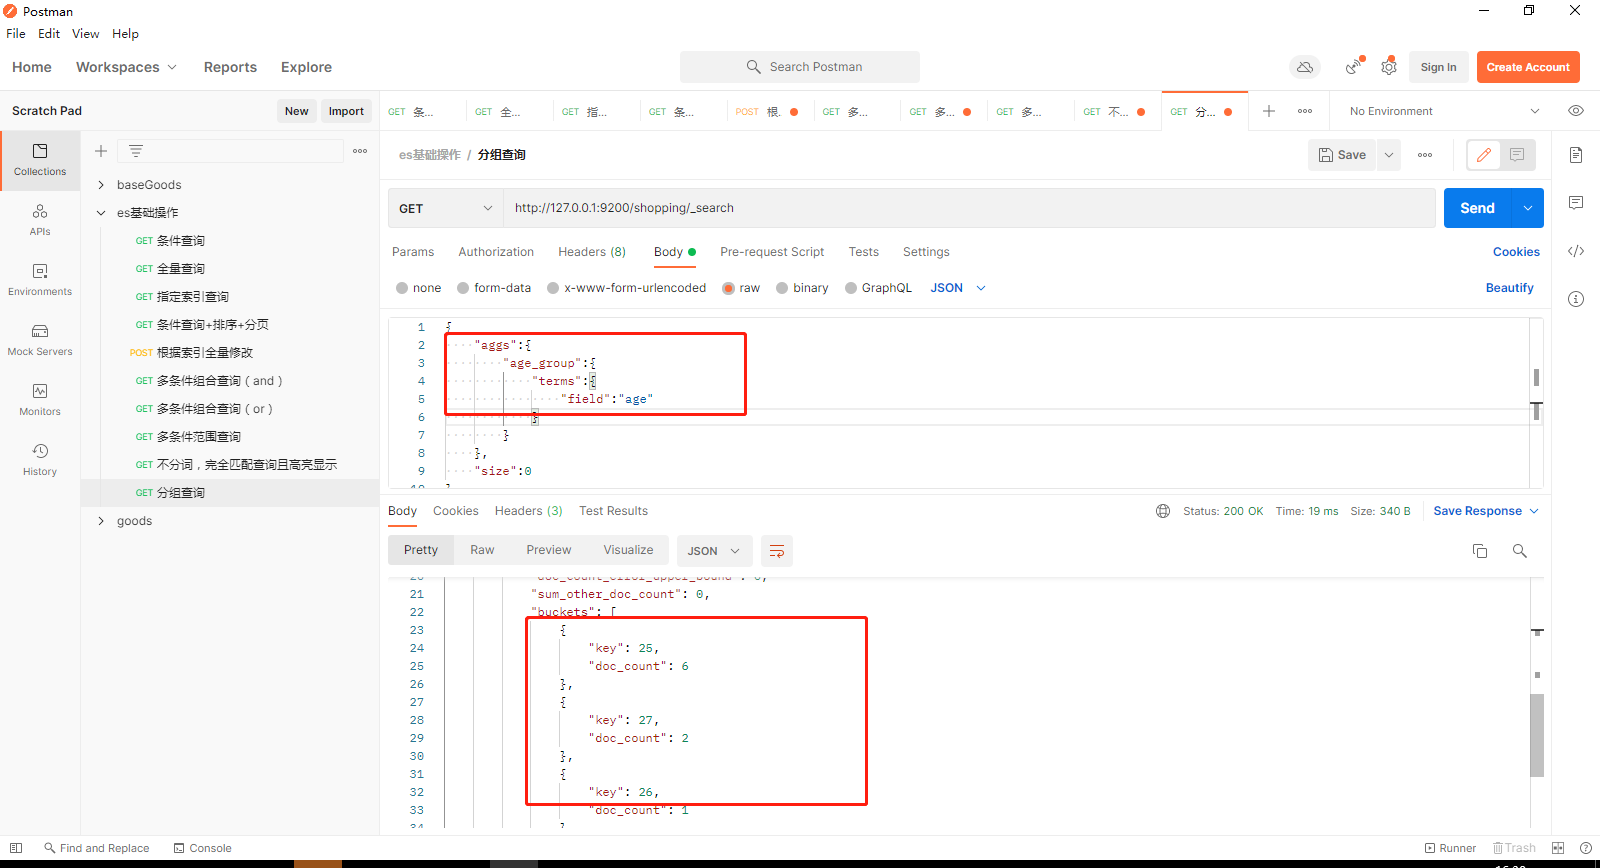
Task: Click the network globe icon near Status
Action: 1163,511
